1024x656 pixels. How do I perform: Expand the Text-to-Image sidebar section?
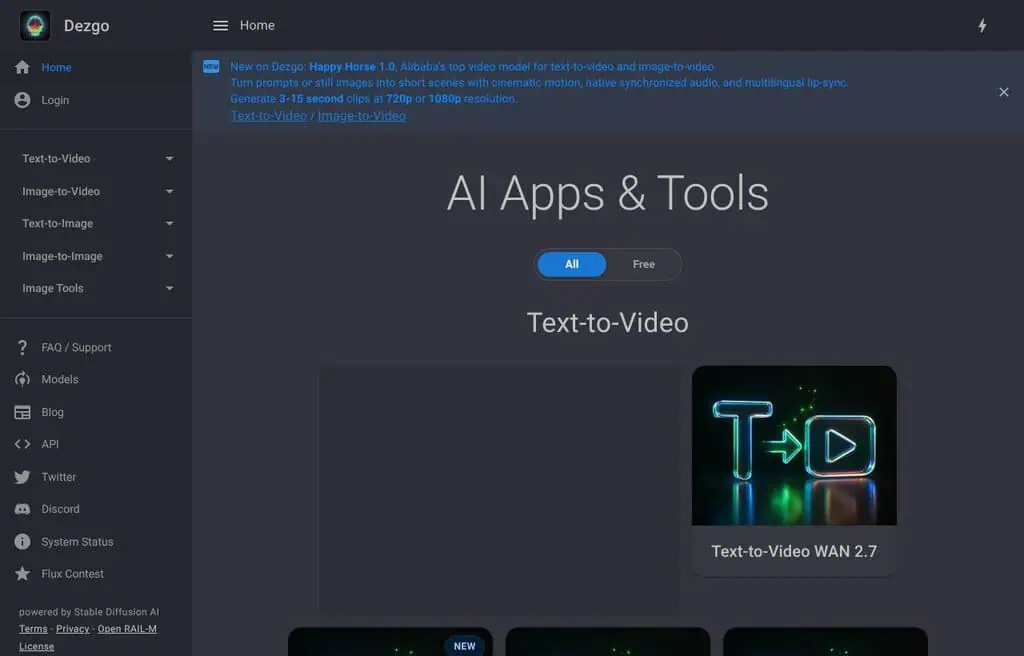click(x=96, y=223)
